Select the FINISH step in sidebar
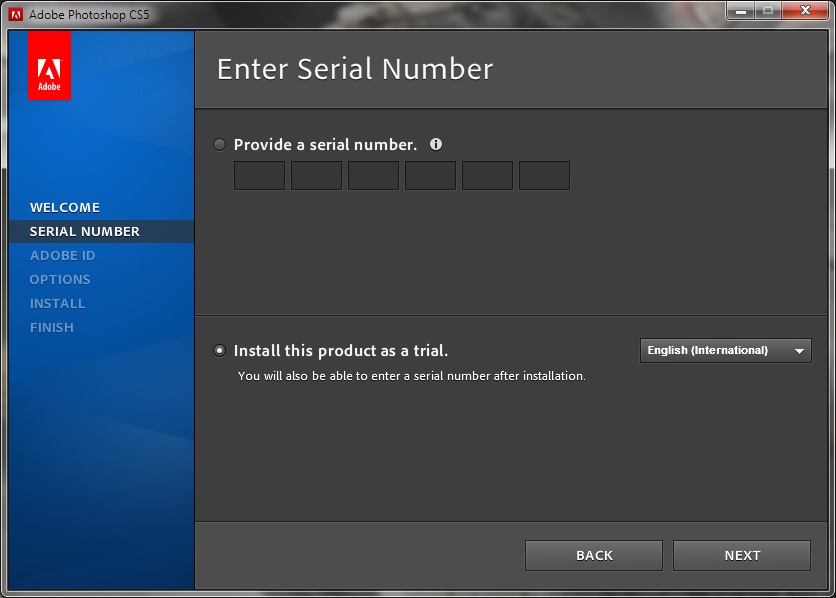 52,327
